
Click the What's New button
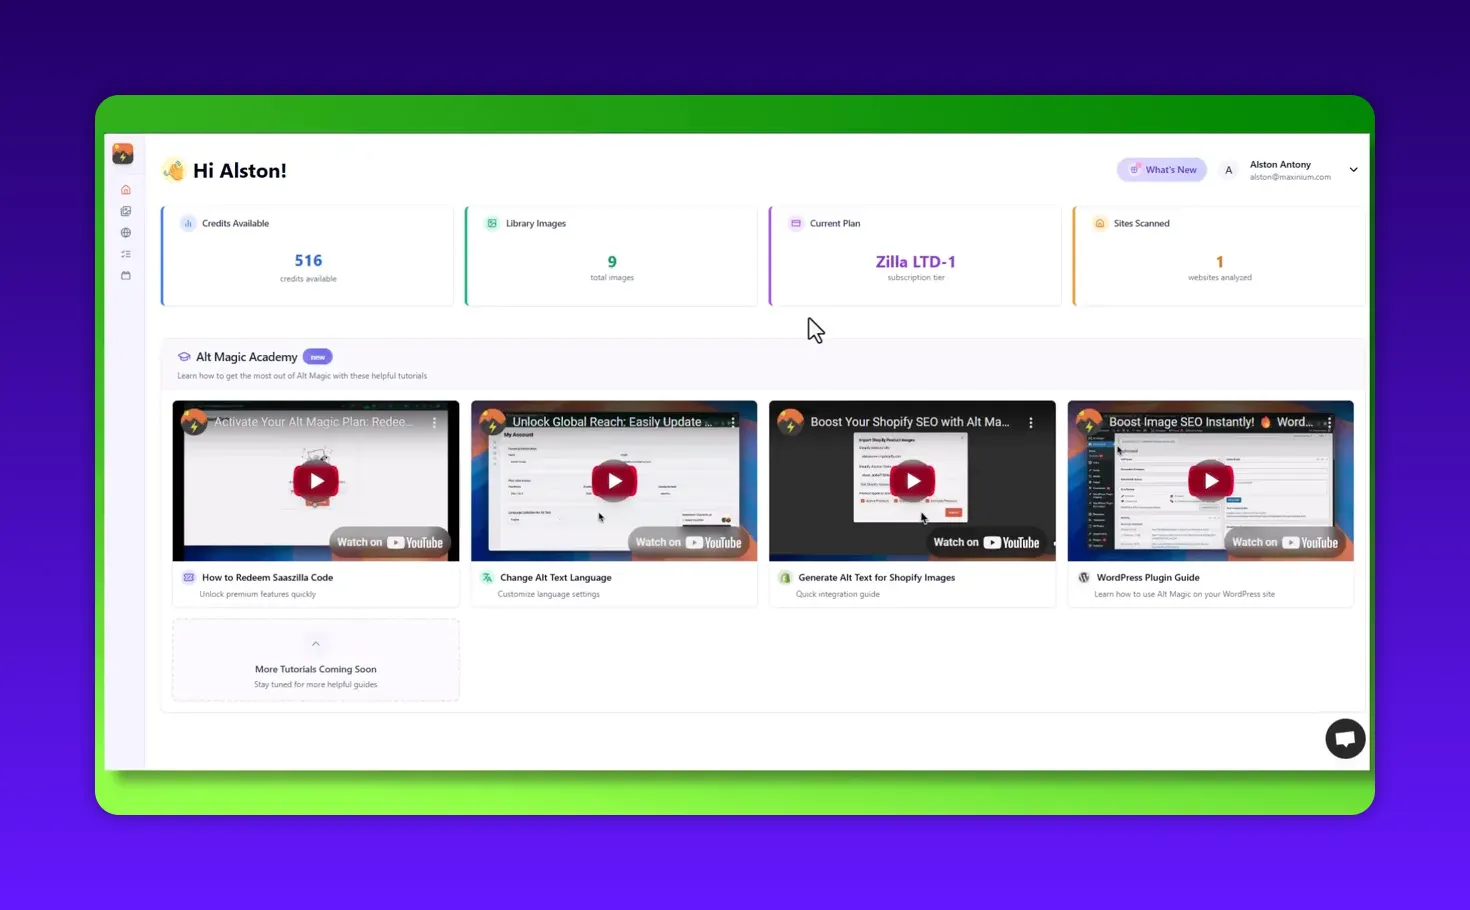coord(1161,169)
